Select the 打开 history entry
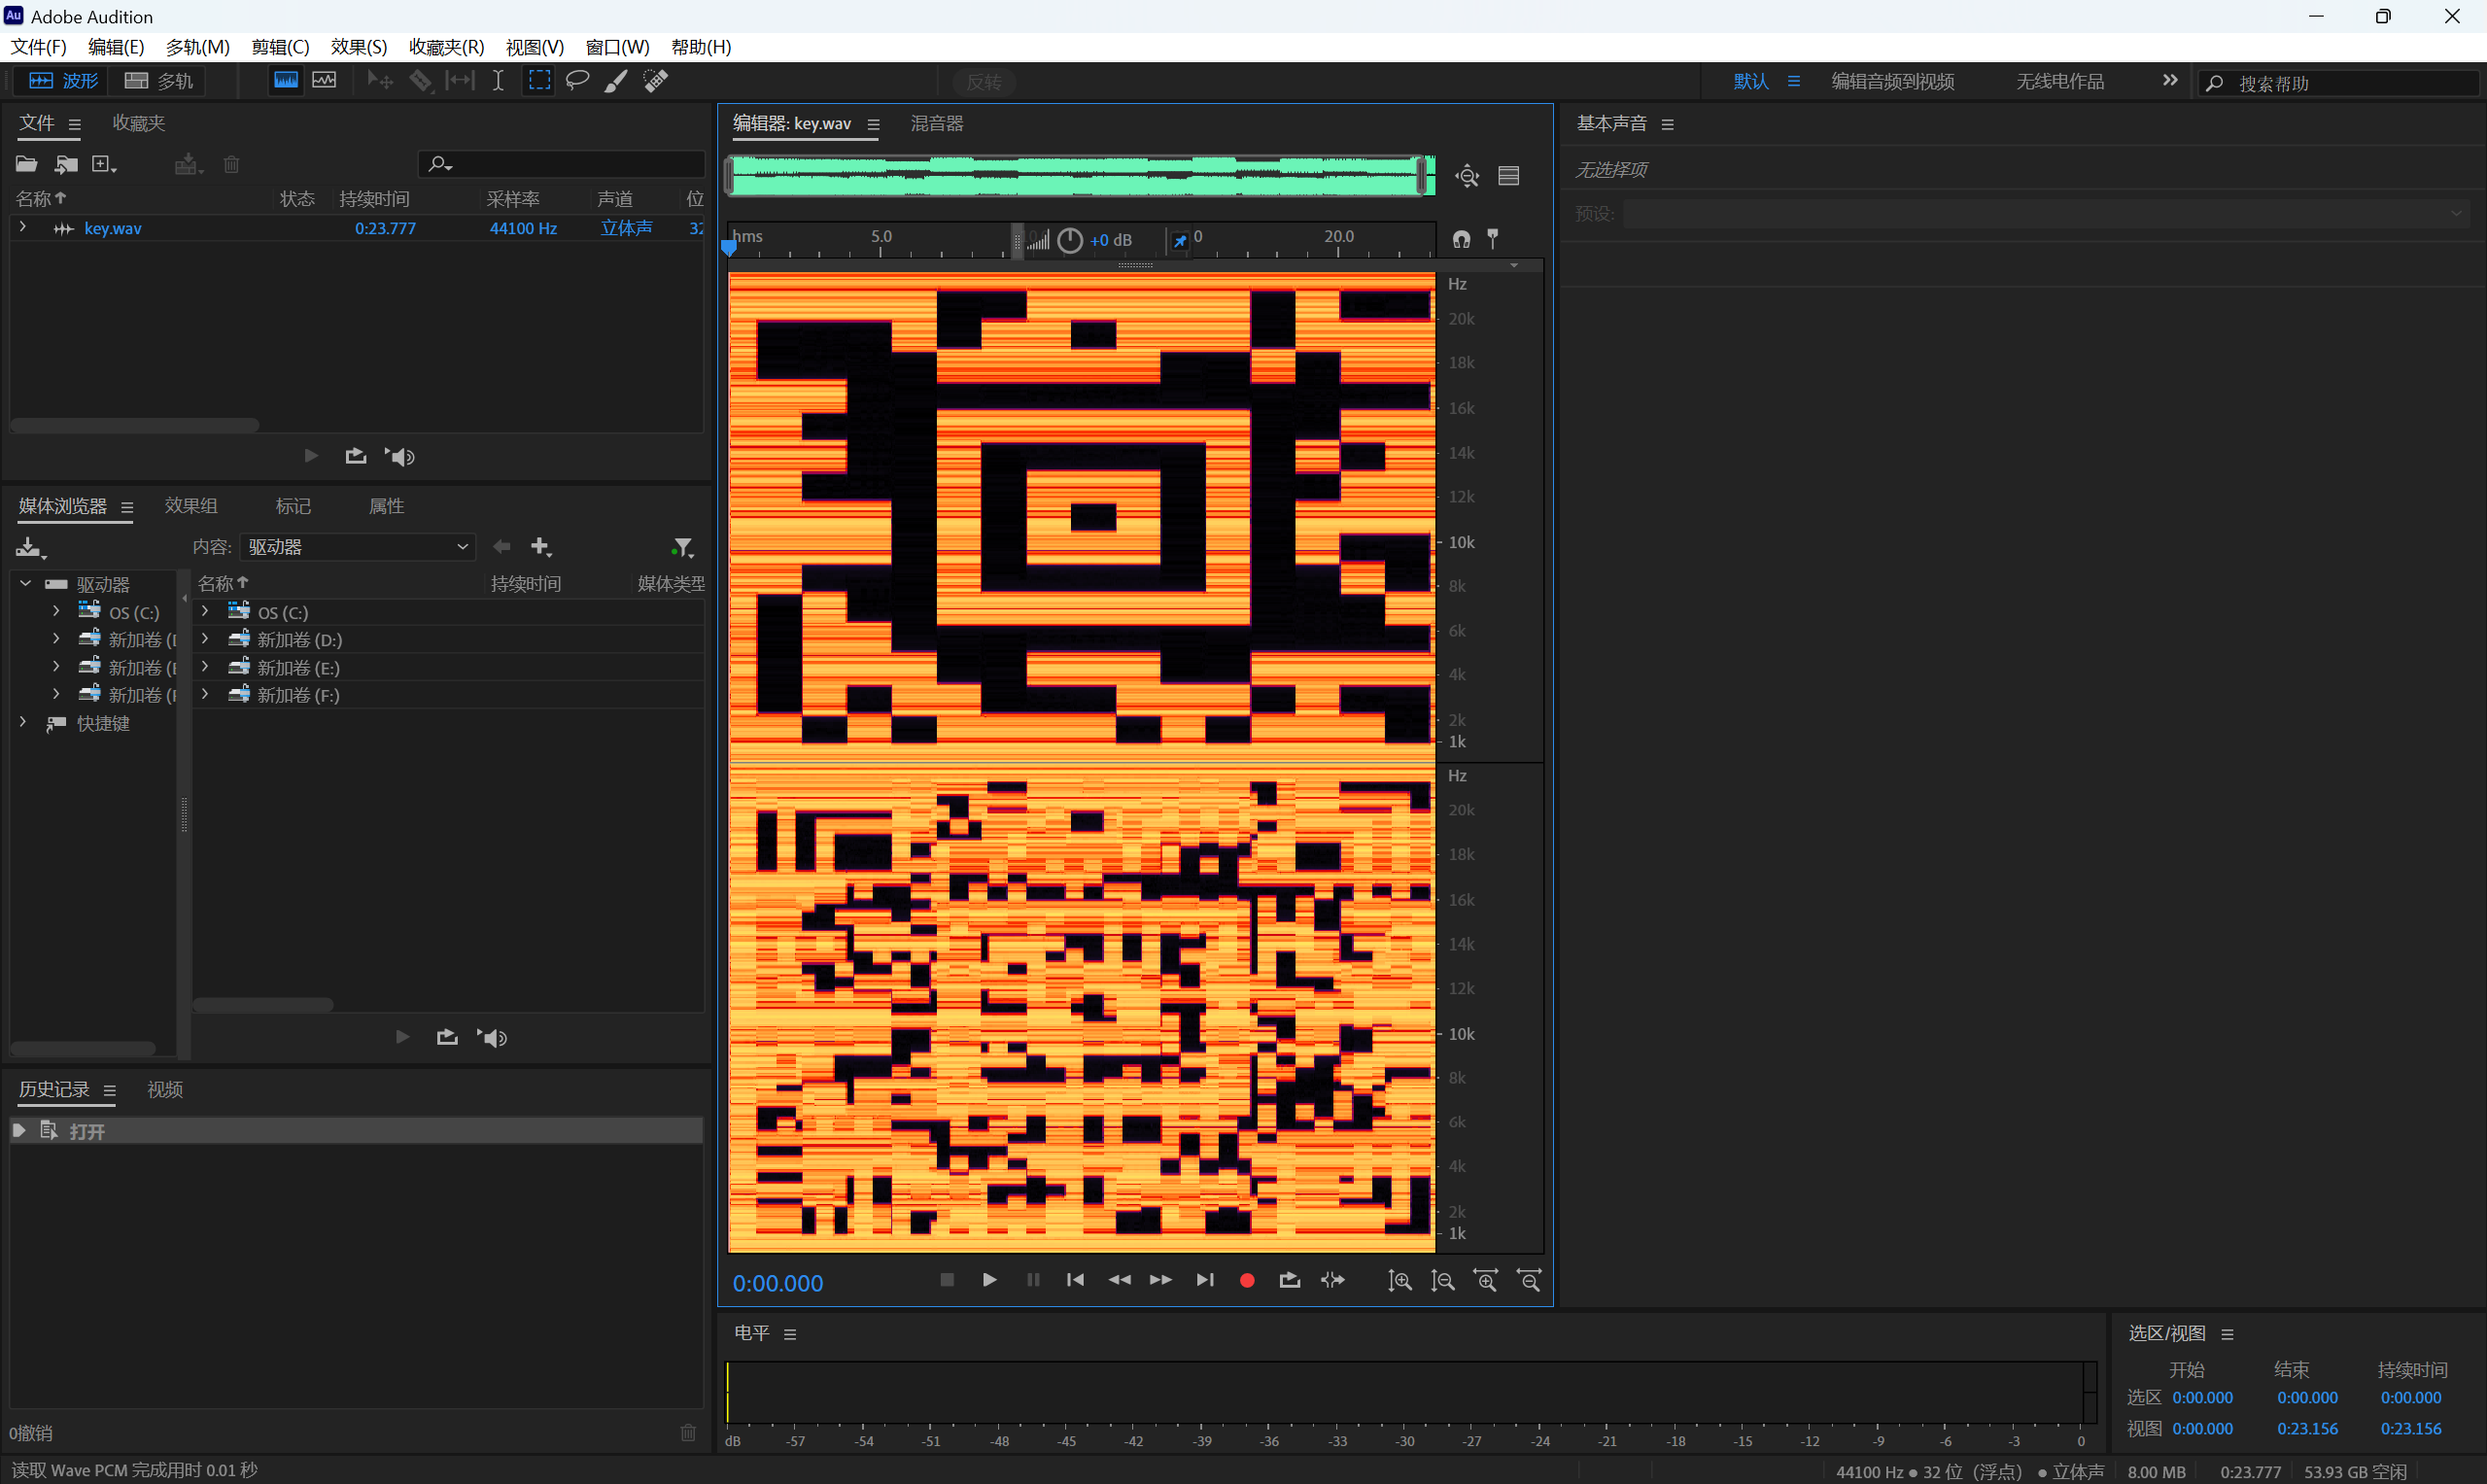 (356, 1131)
